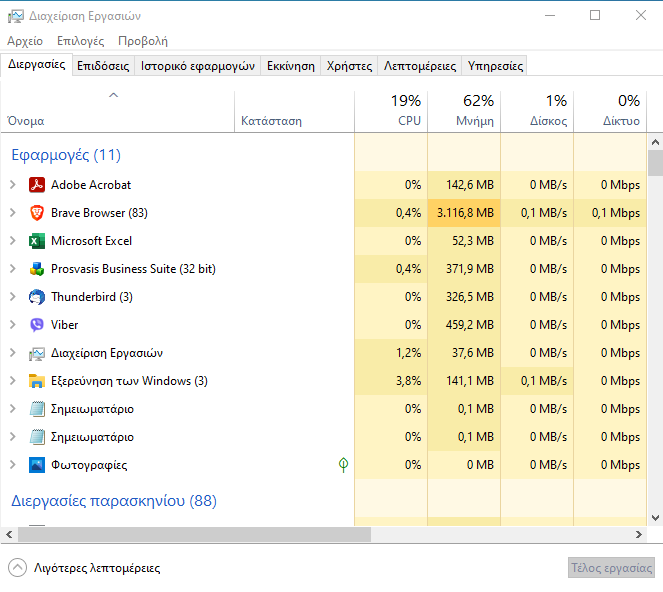This screenshot has width=663, height=592.
Task: Switch to the Υπηρεσίες tab
Action: tap(495, 66)
